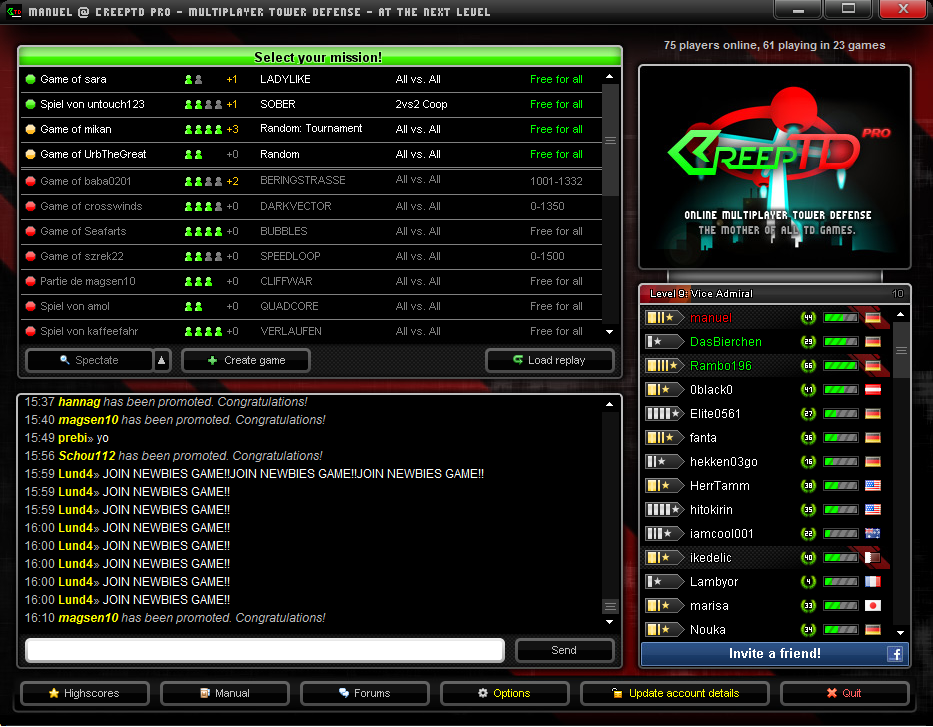Click the CreepTD app icon in title bar
Screen dimensions: 933x727
click(14, 11)
